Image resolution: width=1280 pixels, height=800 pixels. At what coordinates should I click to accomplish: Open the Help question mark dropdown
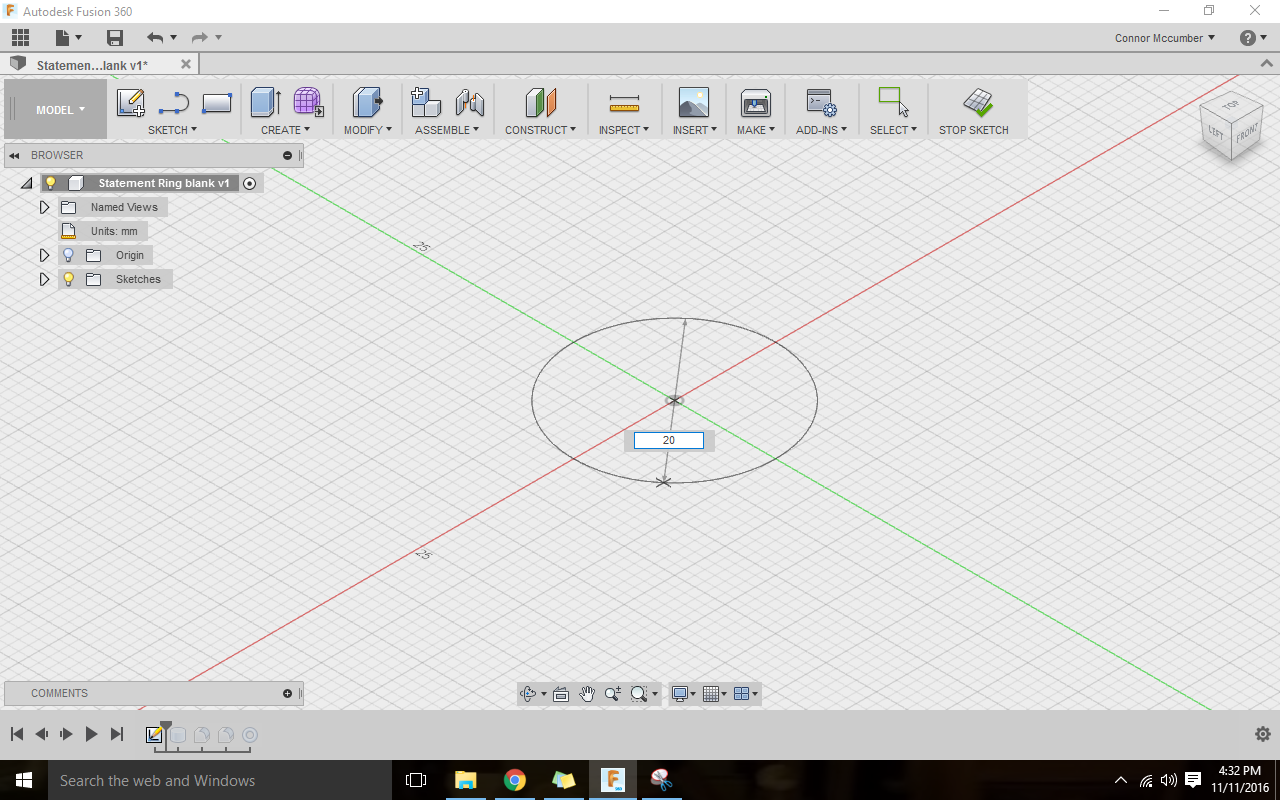click(x=1253, y=38)
